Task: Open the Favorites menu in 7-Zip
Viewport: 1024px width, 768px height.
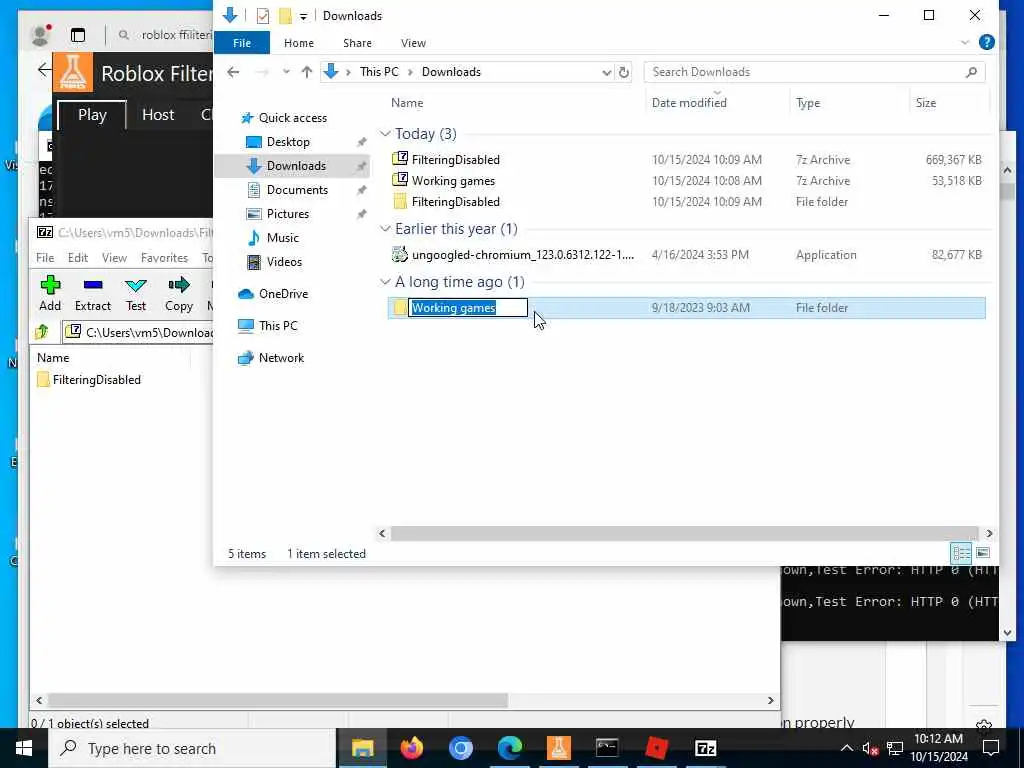Action: tap(164, 257)
